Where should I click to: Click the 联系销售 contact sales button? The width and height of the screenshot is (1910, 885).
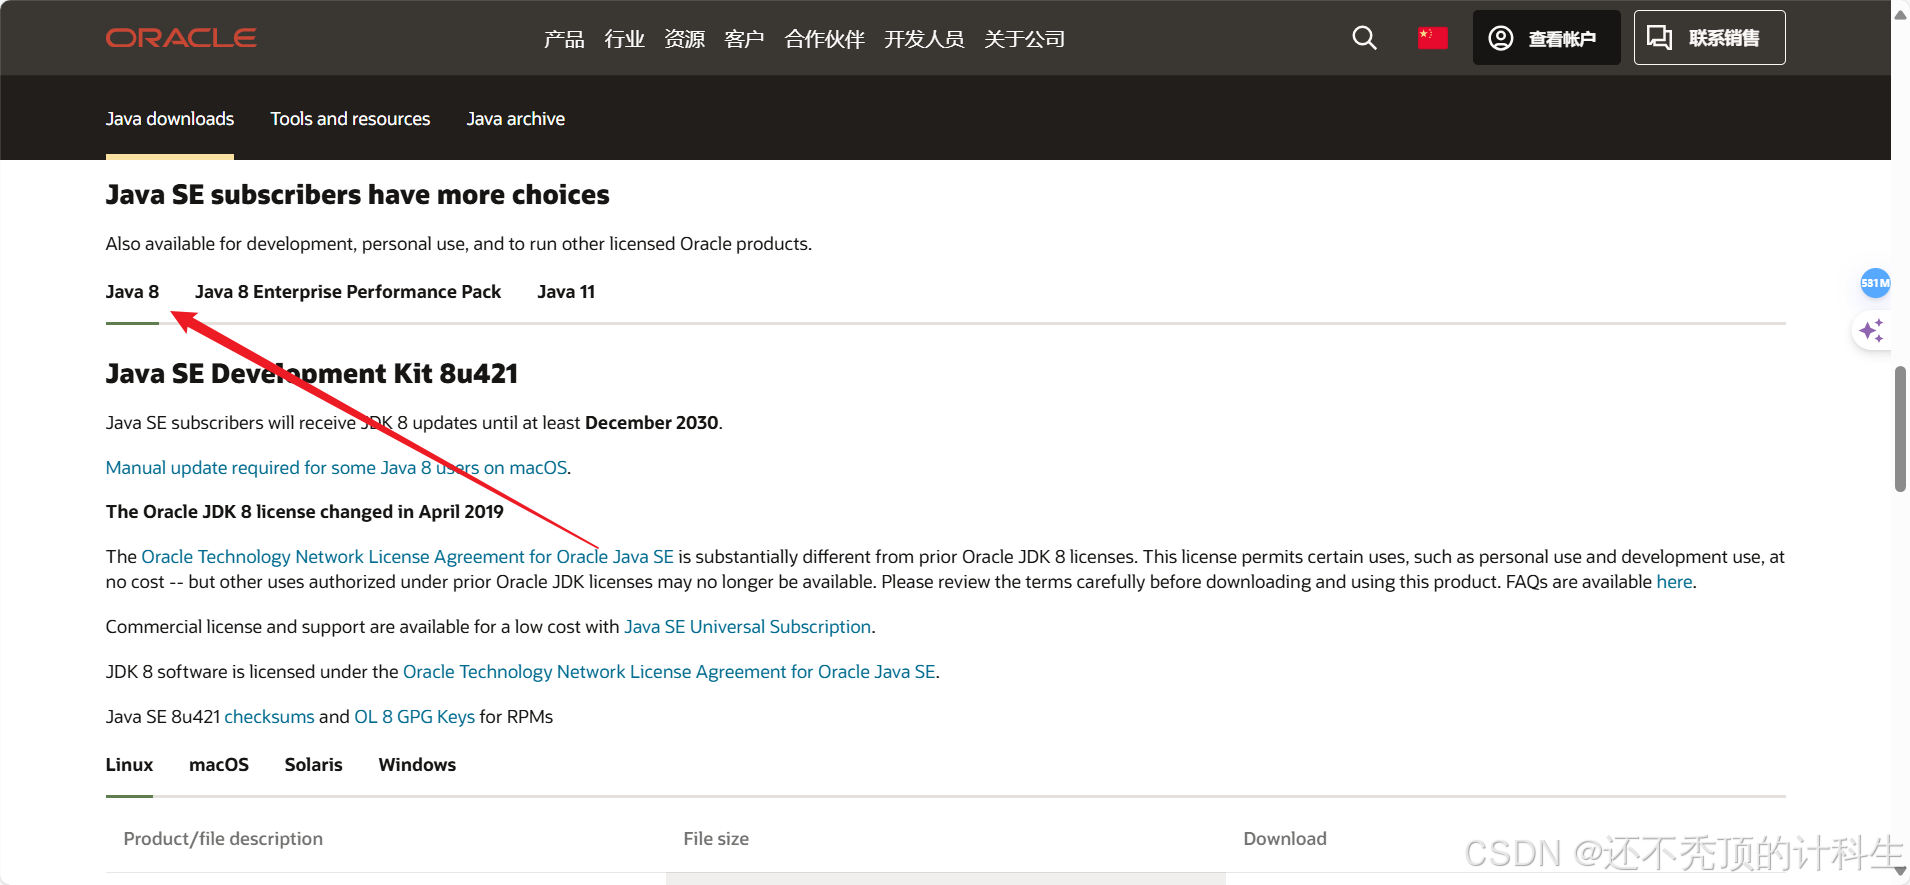click(1709, 38)
